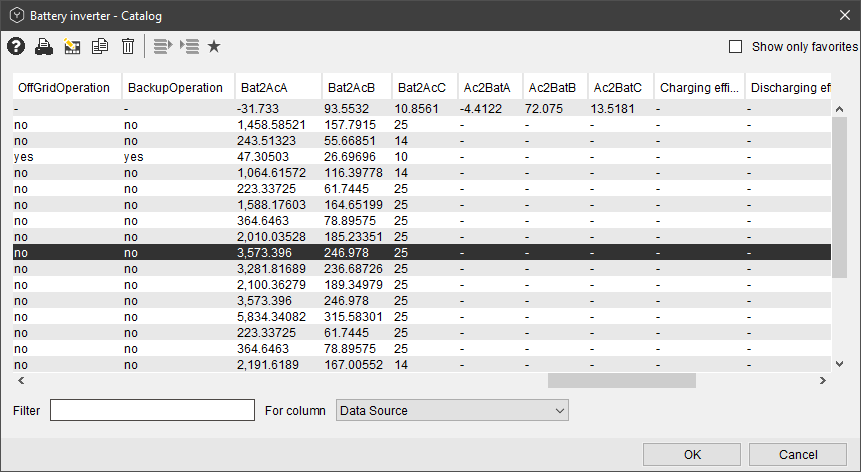The height and width of the screenshot is (472, 861).
Task: Click the favorites star icon
Action: (x=214, y=46)
